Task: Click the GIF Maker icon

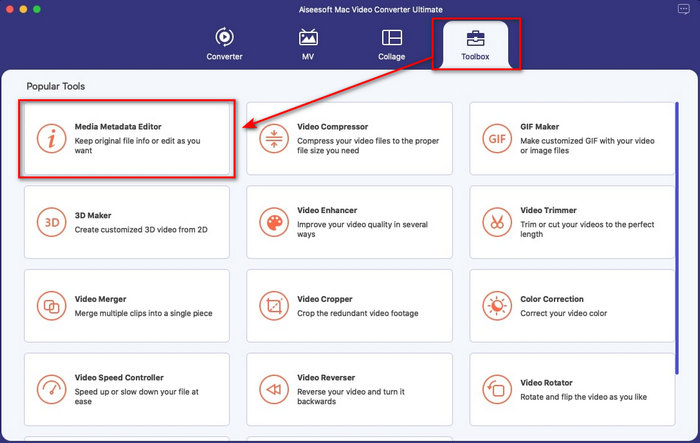Action: pos(497,138)
